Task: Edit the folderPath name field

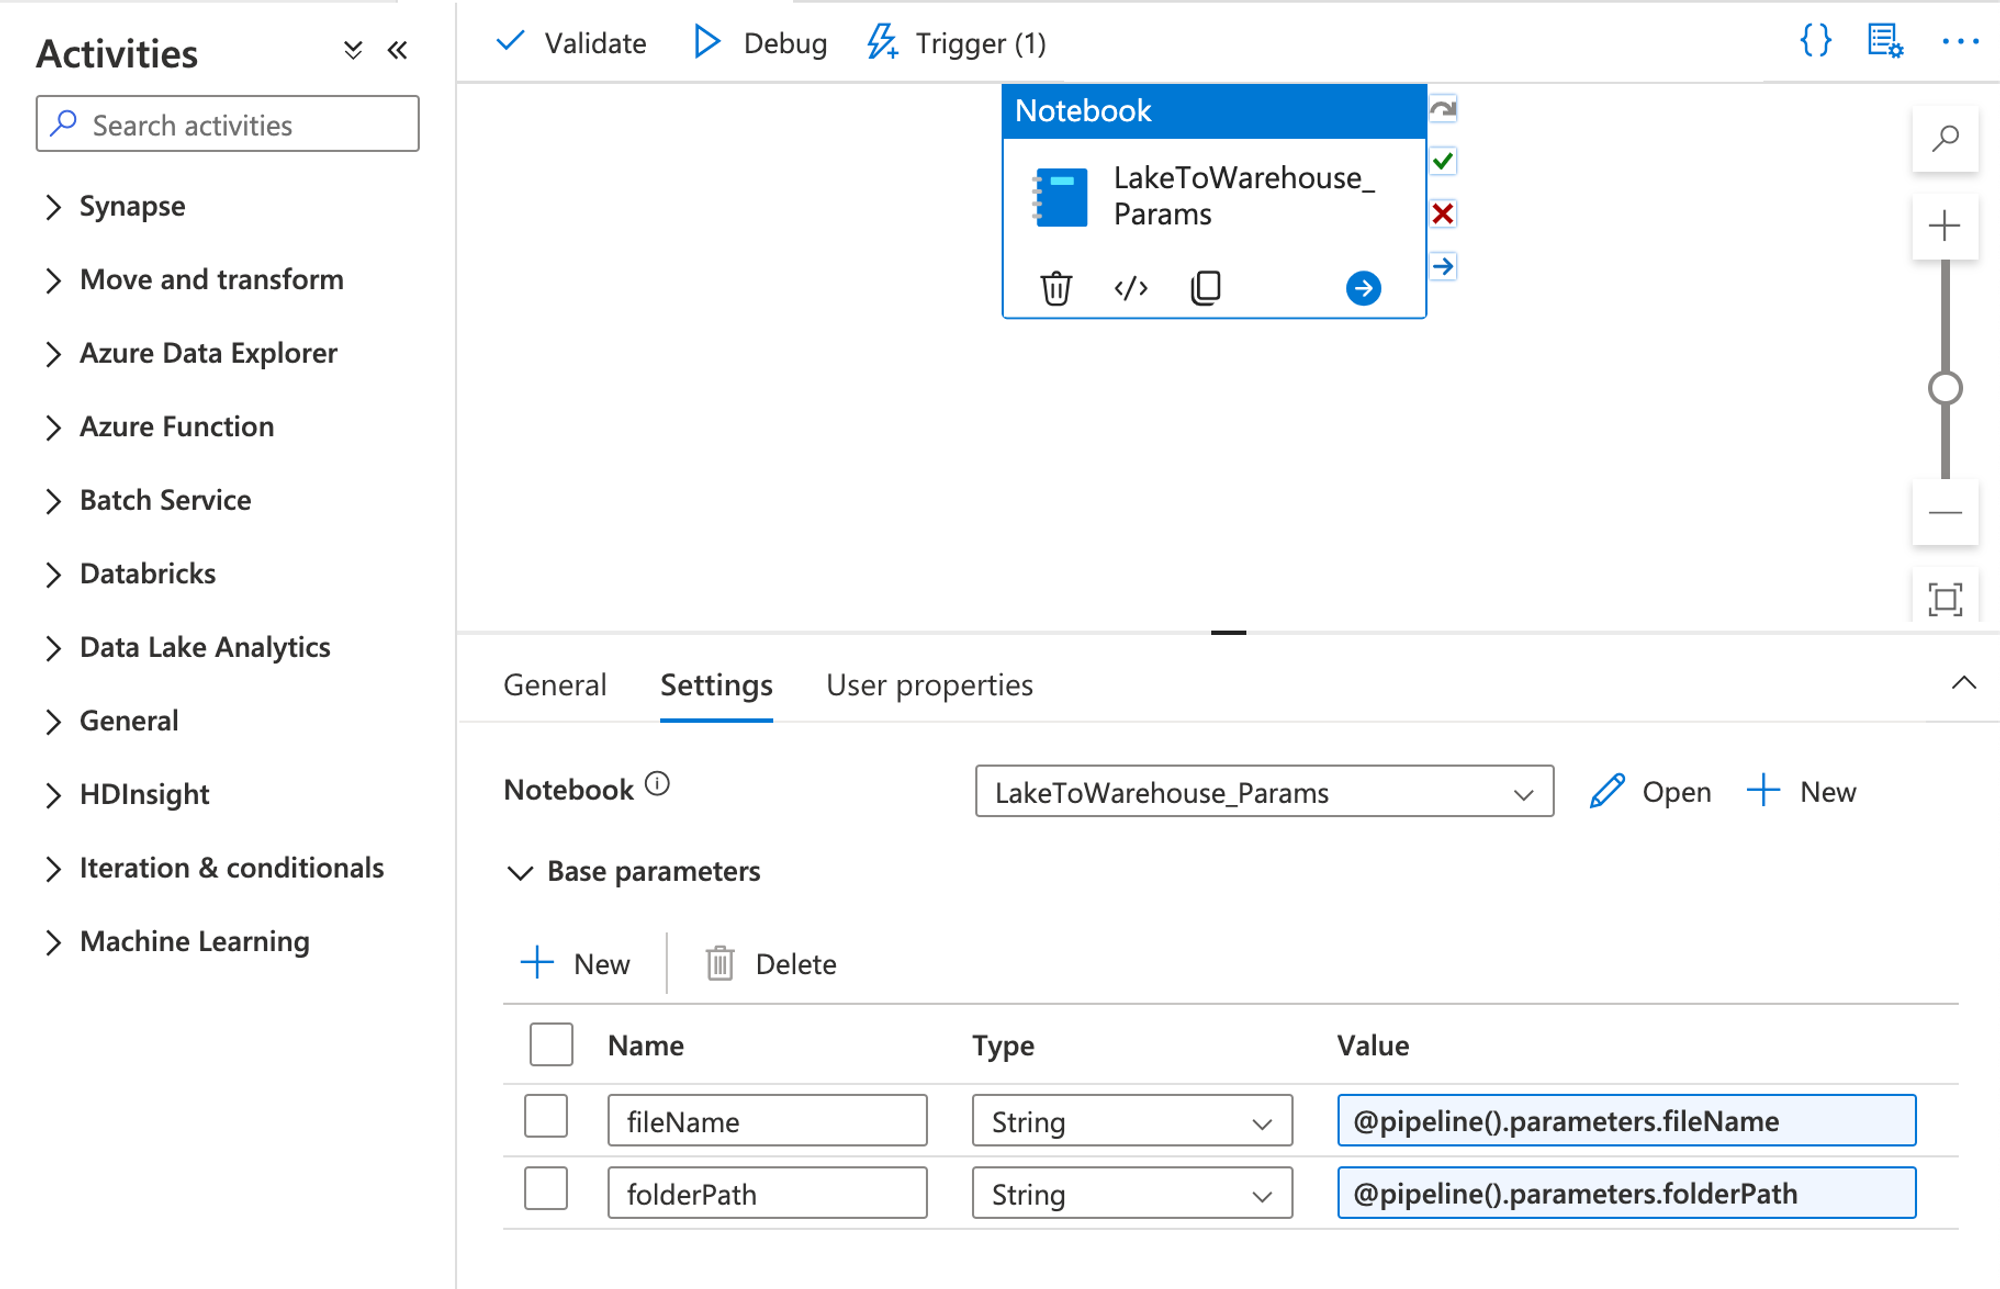Action: 767,1193
